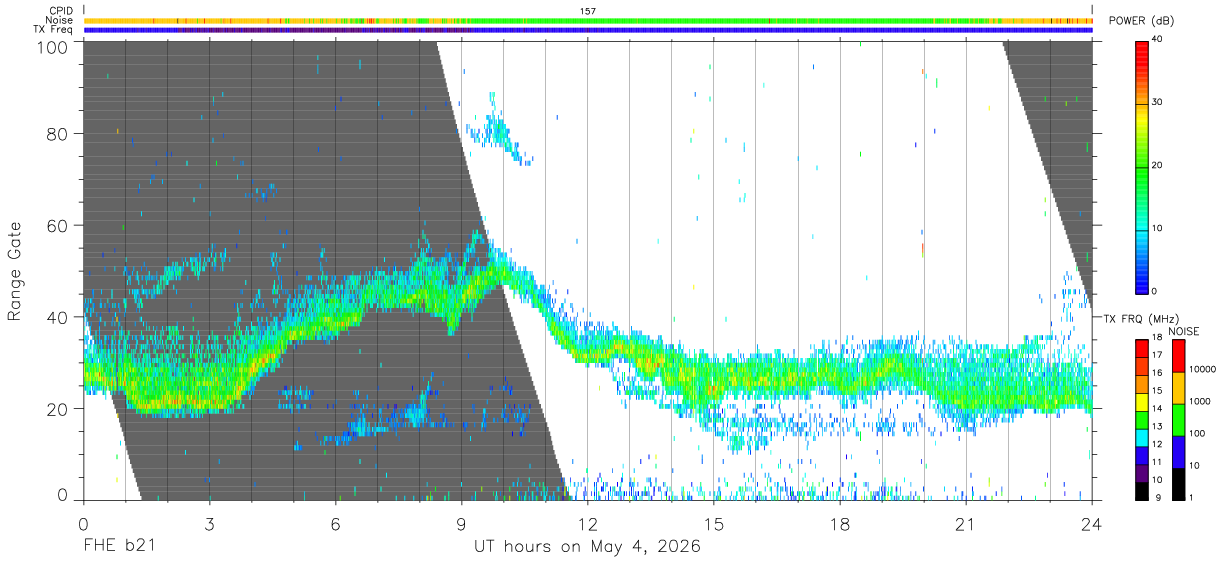Image resolution: width=1228 pixels, height=567 pixels.
Task: Click the TX frequency color bar
Action: pyautogui.click(x=1142, y=420)
